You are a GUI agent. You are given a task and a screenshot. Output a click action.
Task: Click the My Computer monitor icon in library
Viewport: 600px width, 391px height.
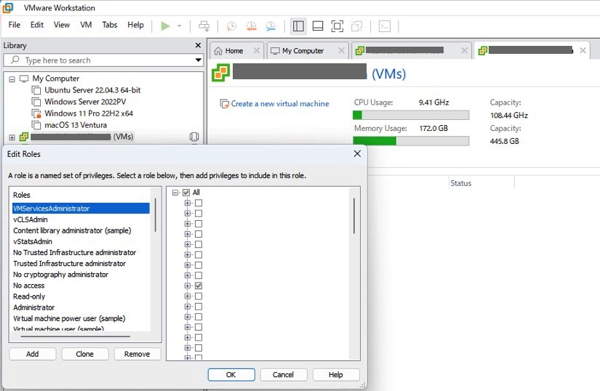click(x=24, y=79)
